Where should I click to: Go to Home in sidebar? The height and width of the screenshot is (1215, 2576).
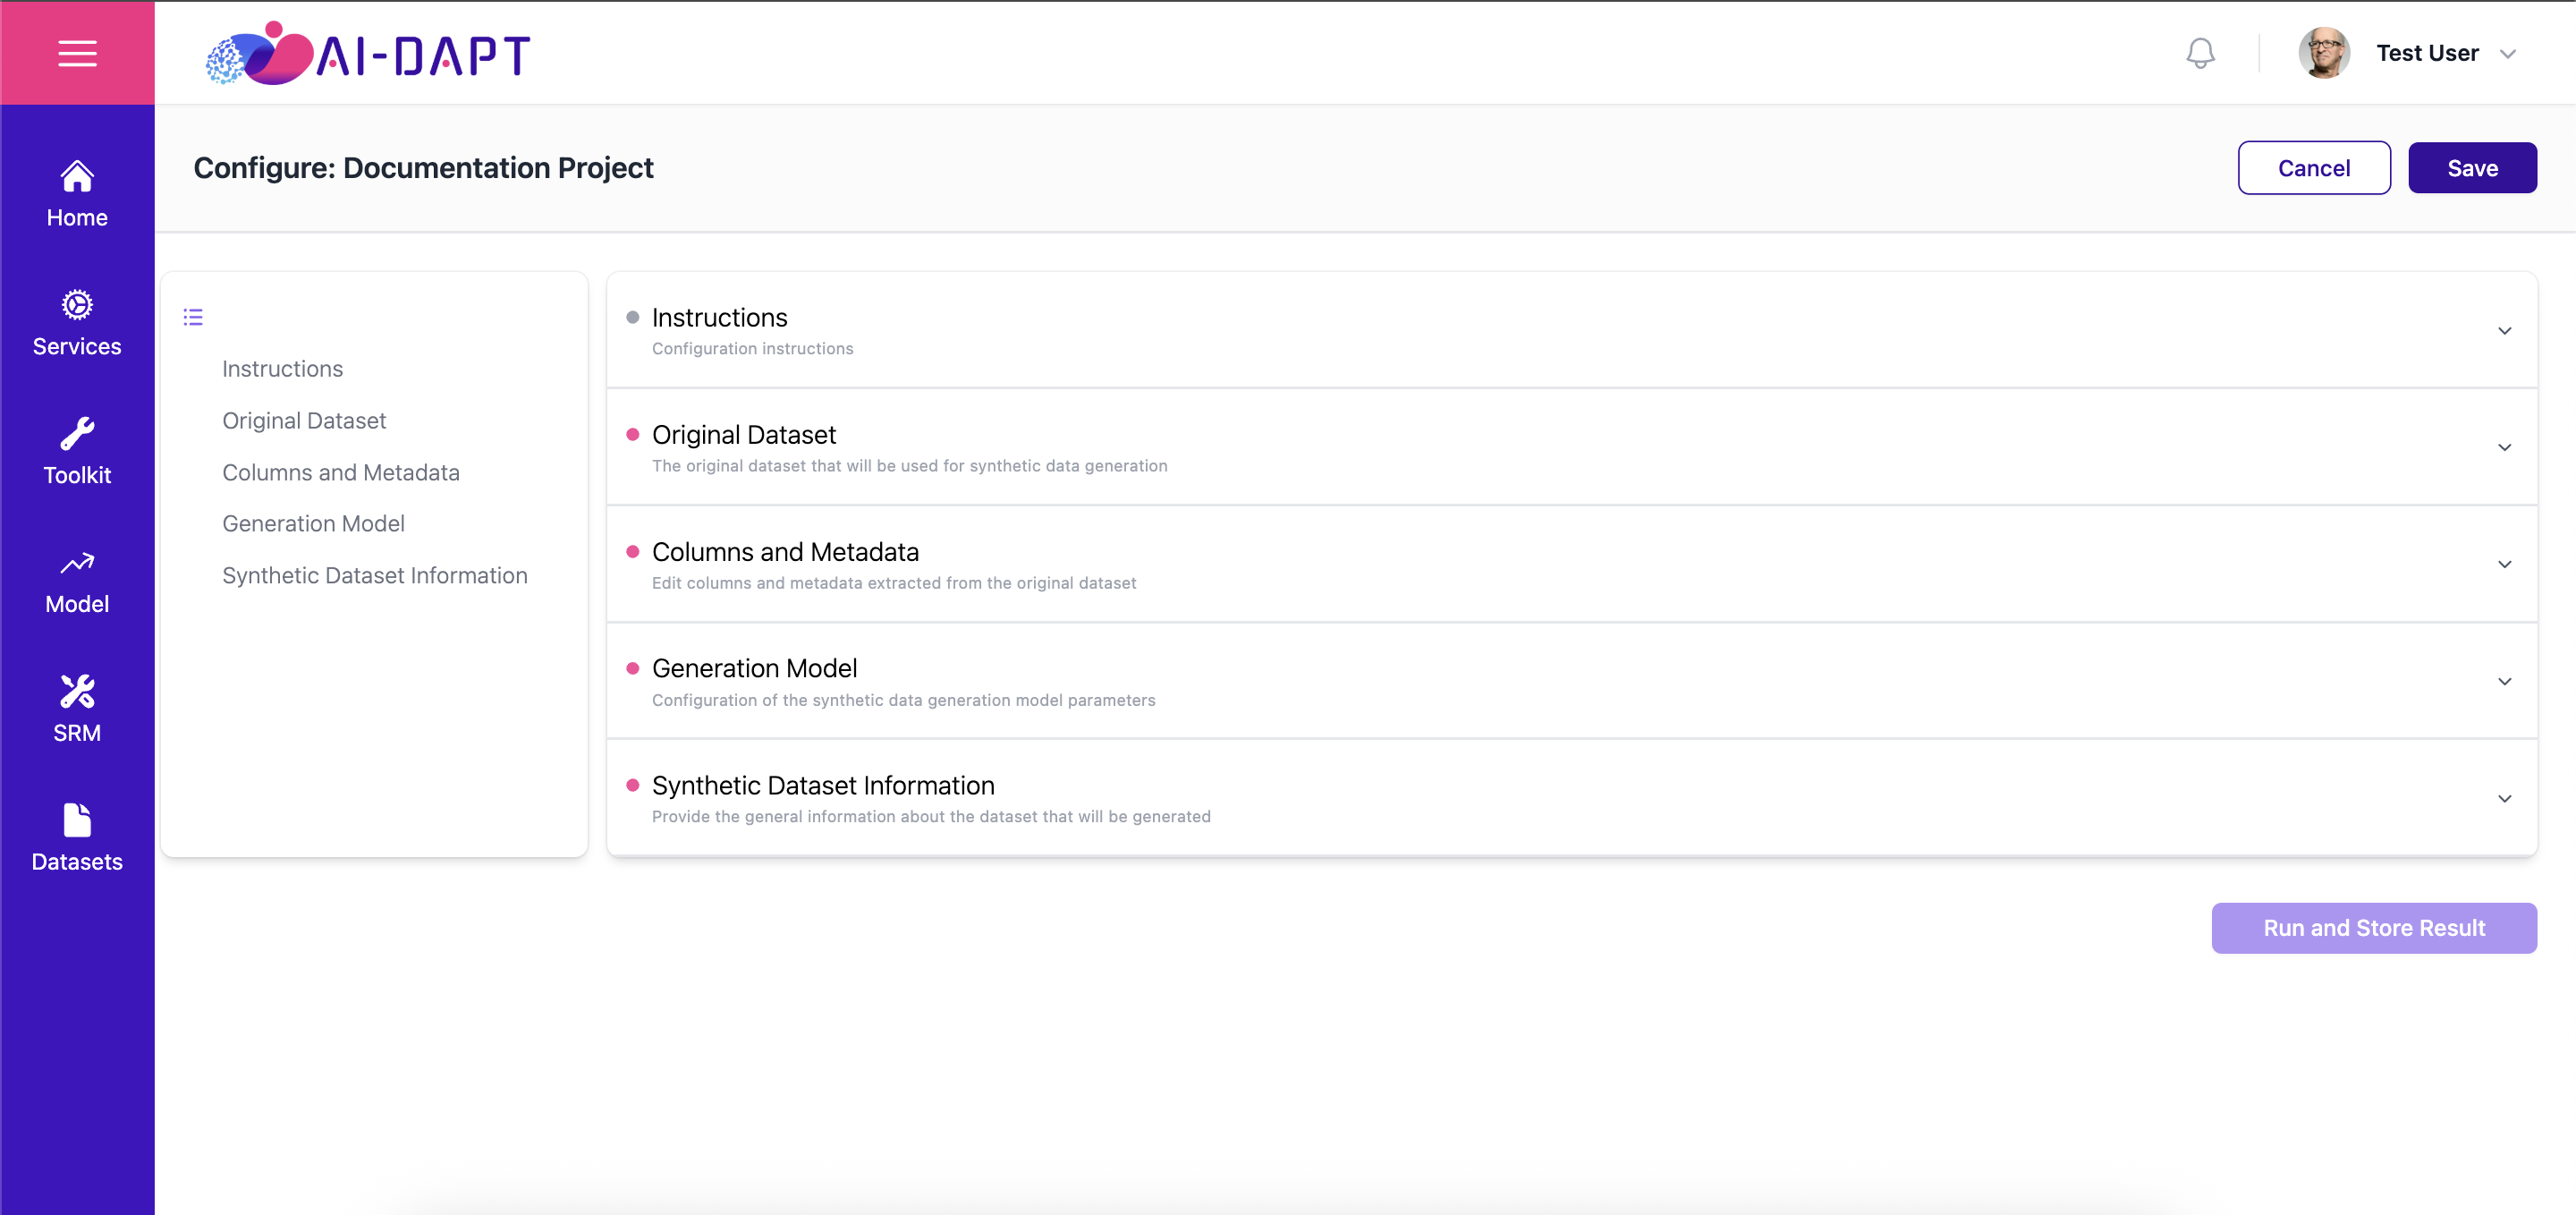(x=77, y=194)
